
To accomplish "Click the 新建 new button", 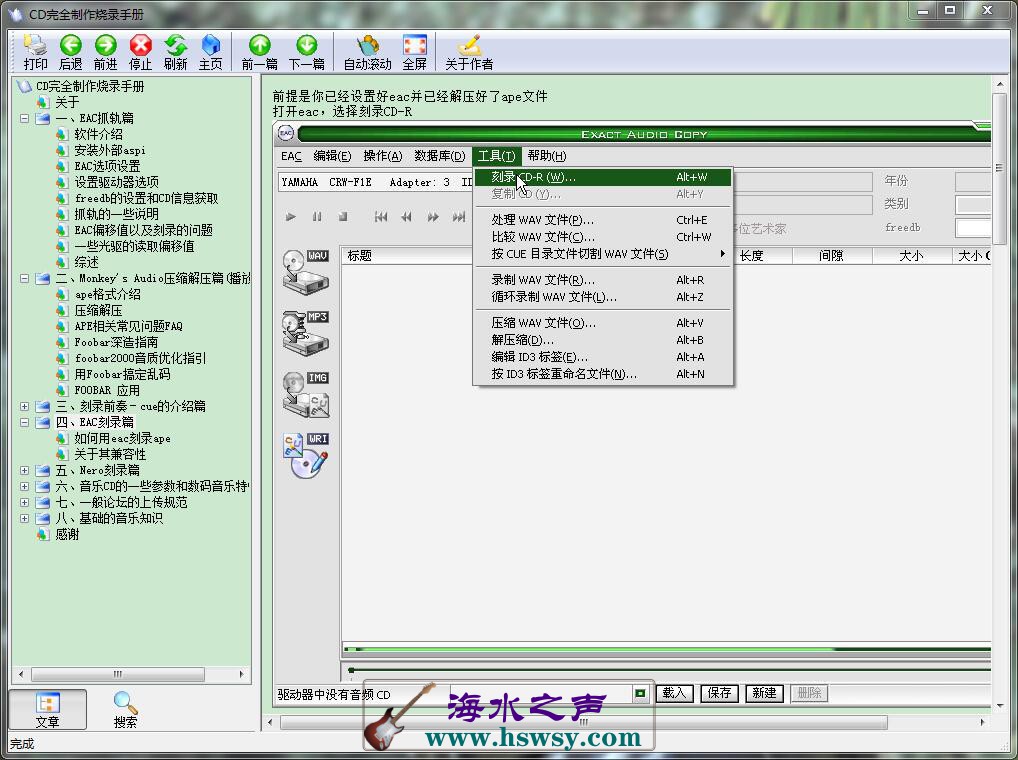I will click(764, 693).
